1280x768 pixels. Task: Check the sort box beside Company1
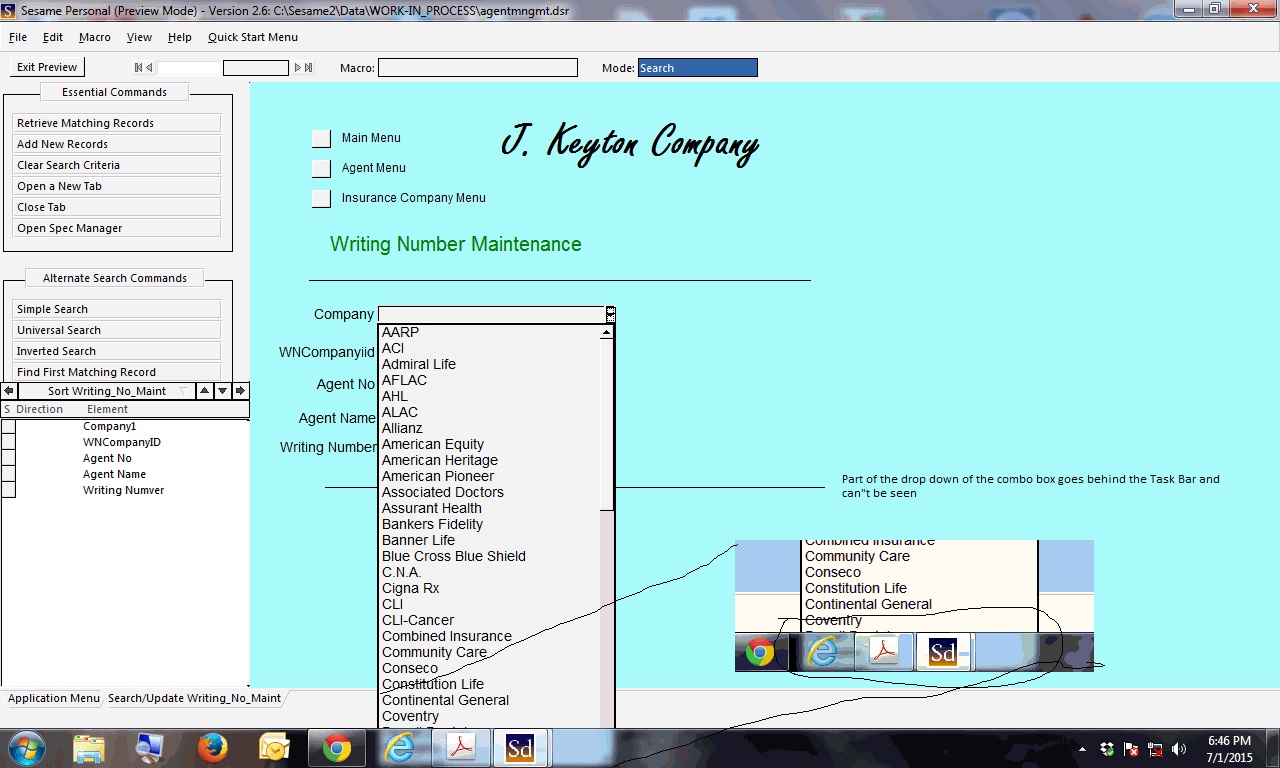(x=9, y=426)
